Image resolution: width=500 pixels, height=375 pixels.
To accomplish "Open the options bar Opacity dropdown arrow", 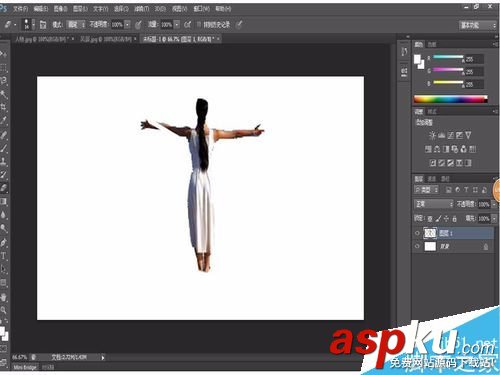I will (127, 25).
